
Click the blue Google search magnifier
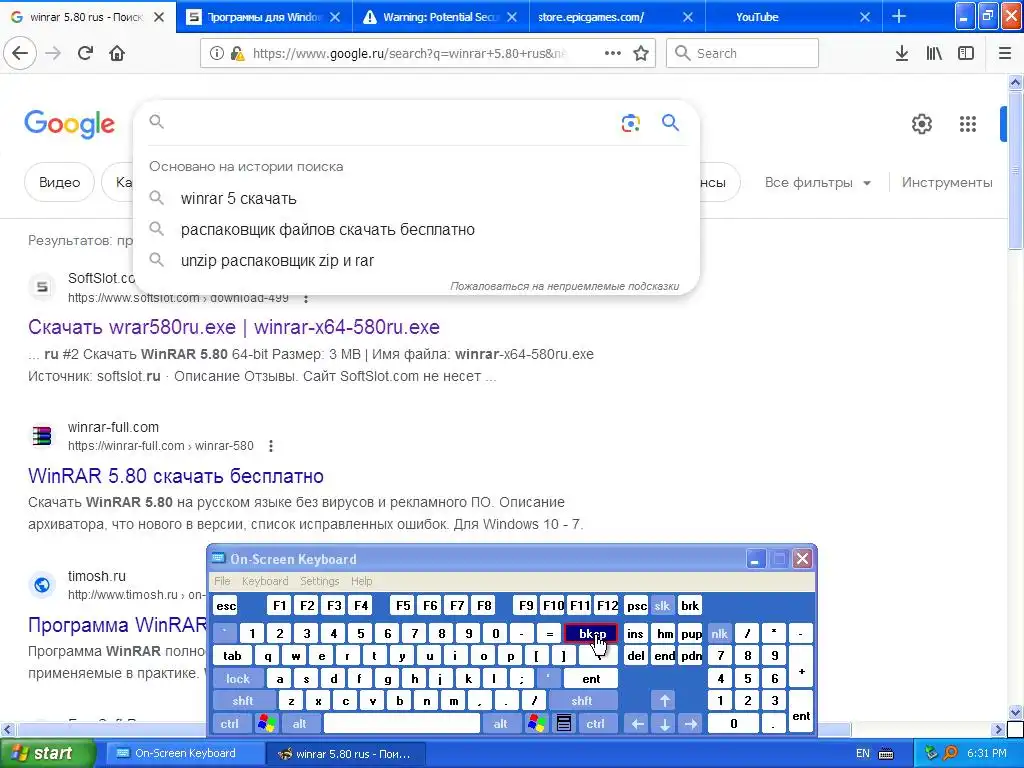(x=670, y=122)
